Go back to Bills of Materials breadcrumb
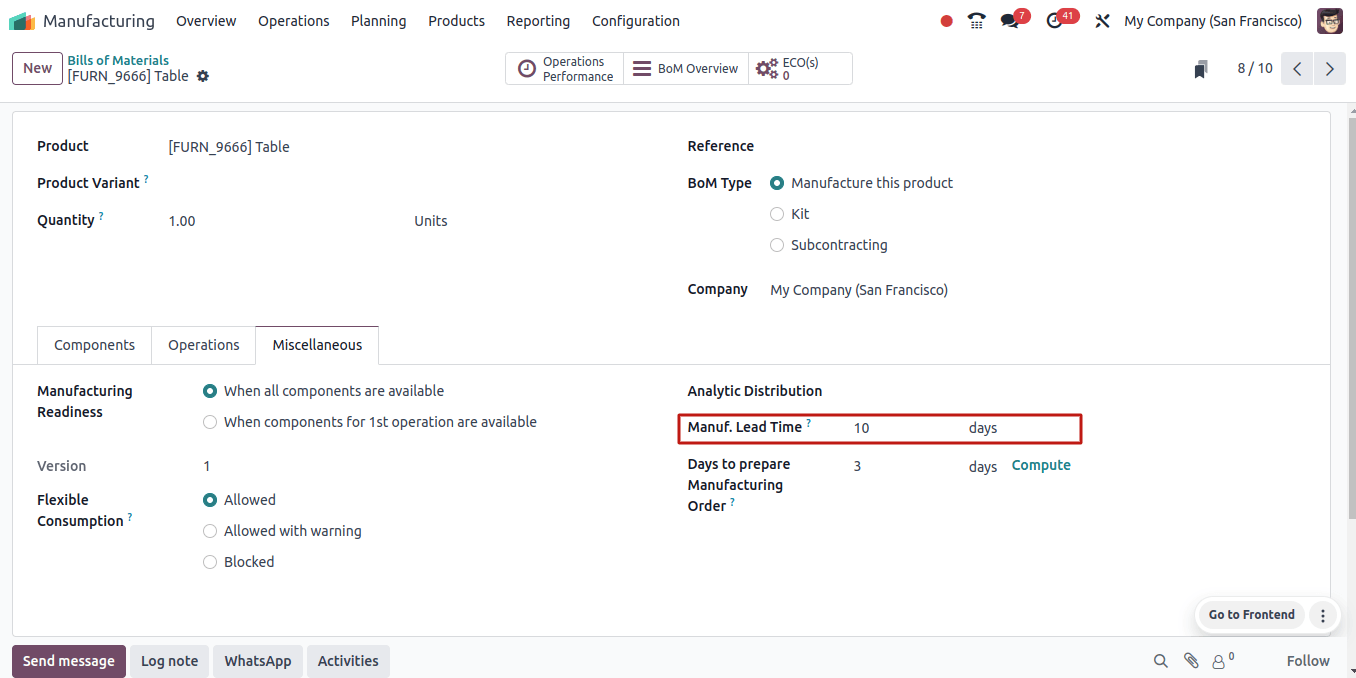Screen dimensions: 1356x678 [118, 61]
